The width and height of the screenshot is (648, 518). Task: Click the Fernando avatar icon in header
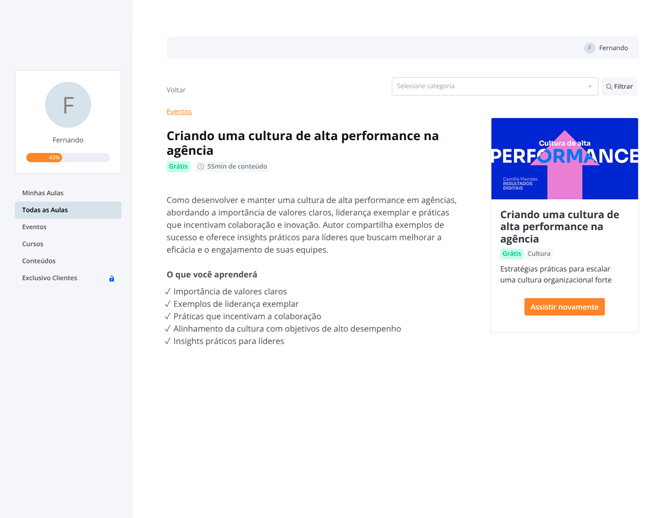[589, 48]
